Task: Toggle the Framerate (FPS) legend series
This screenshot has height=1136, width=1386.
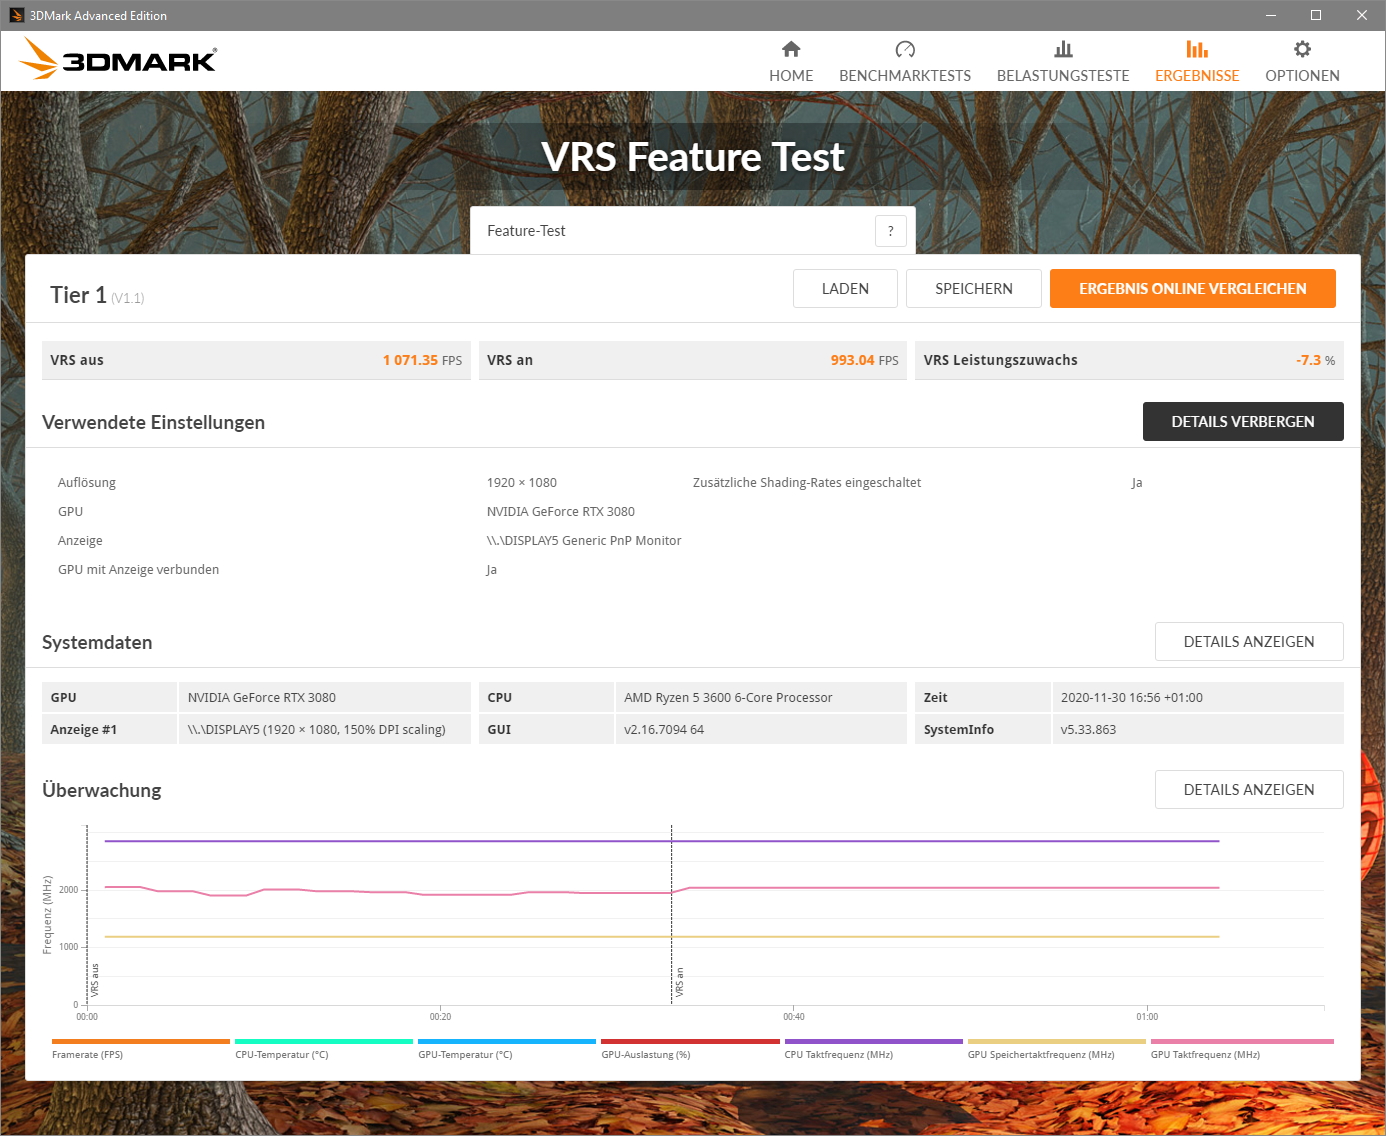Action: [88, 1054]
